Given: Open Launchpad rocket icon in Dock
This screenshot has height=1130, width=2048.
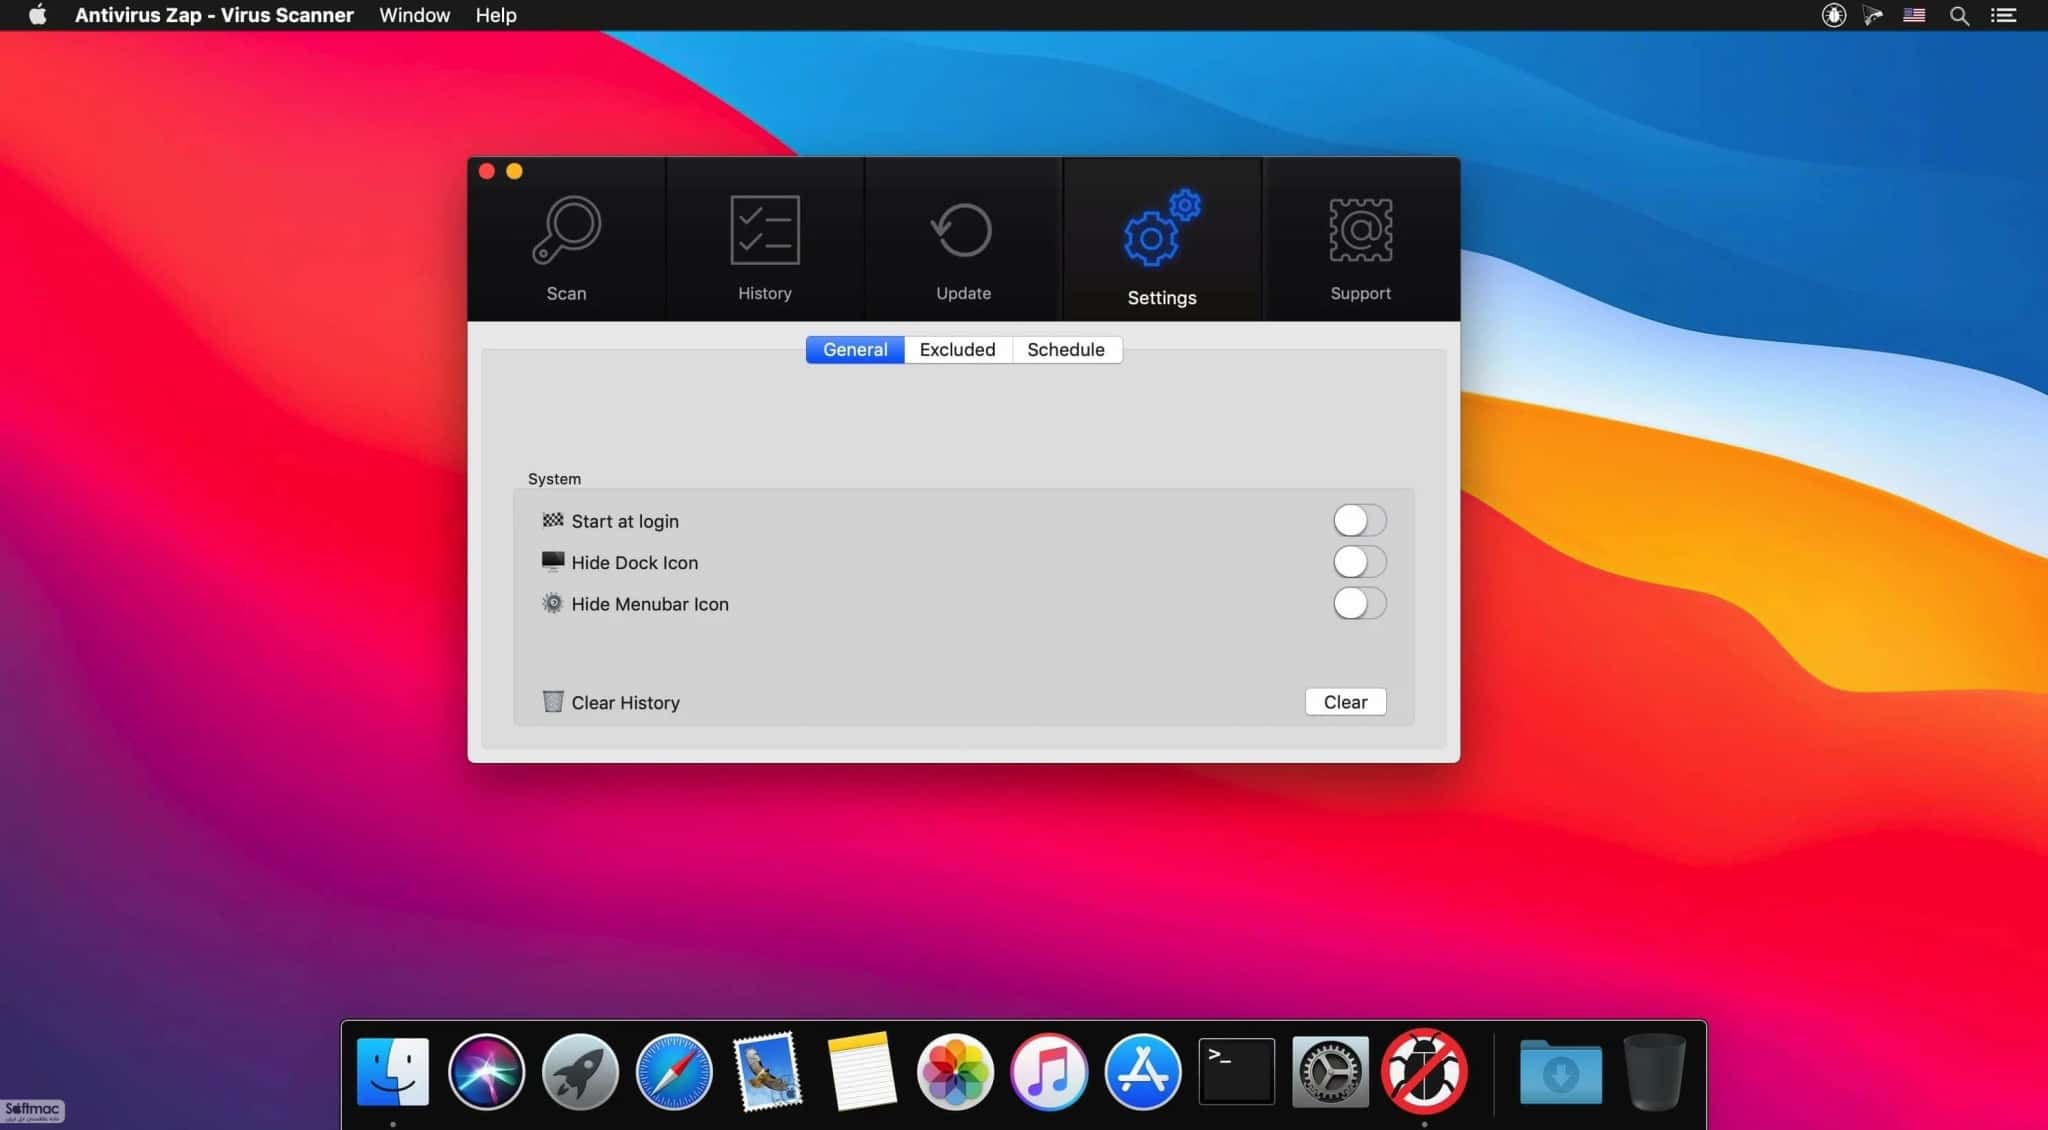Looking at the screenshot, I should click(580, 1071).
